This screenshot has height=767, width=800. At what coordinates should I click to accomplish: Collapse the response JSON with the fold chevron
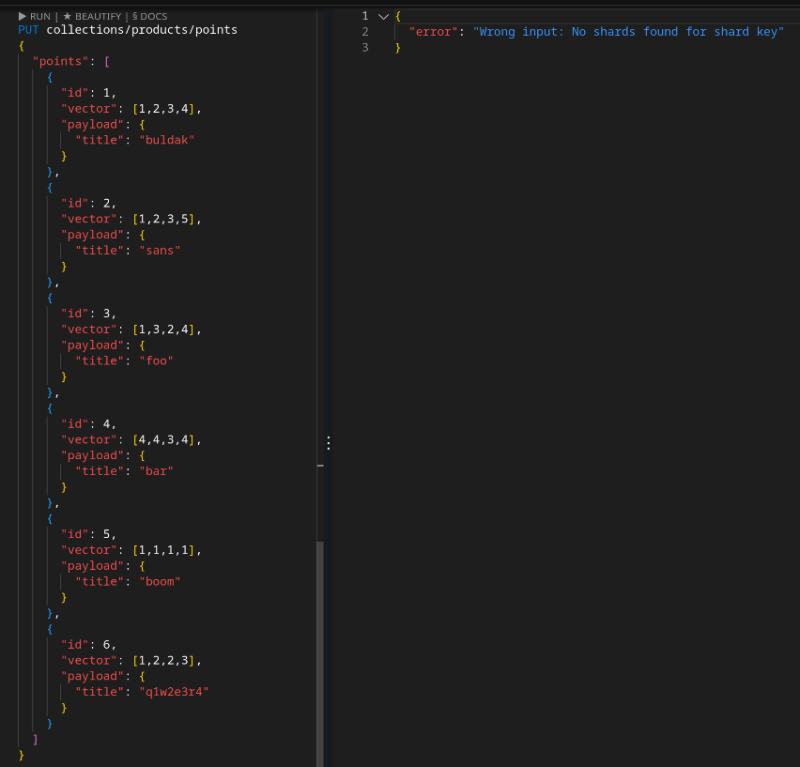pyautogui.click(x=383, y=16)
